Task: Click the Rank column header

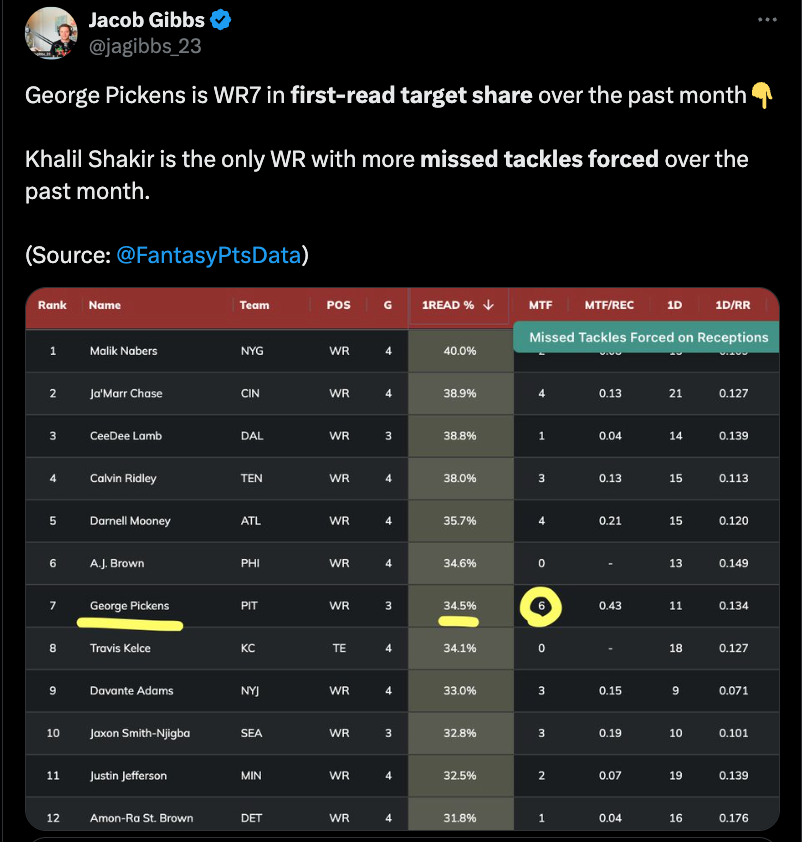Action: pyautogui.click(x=52, y=305)
